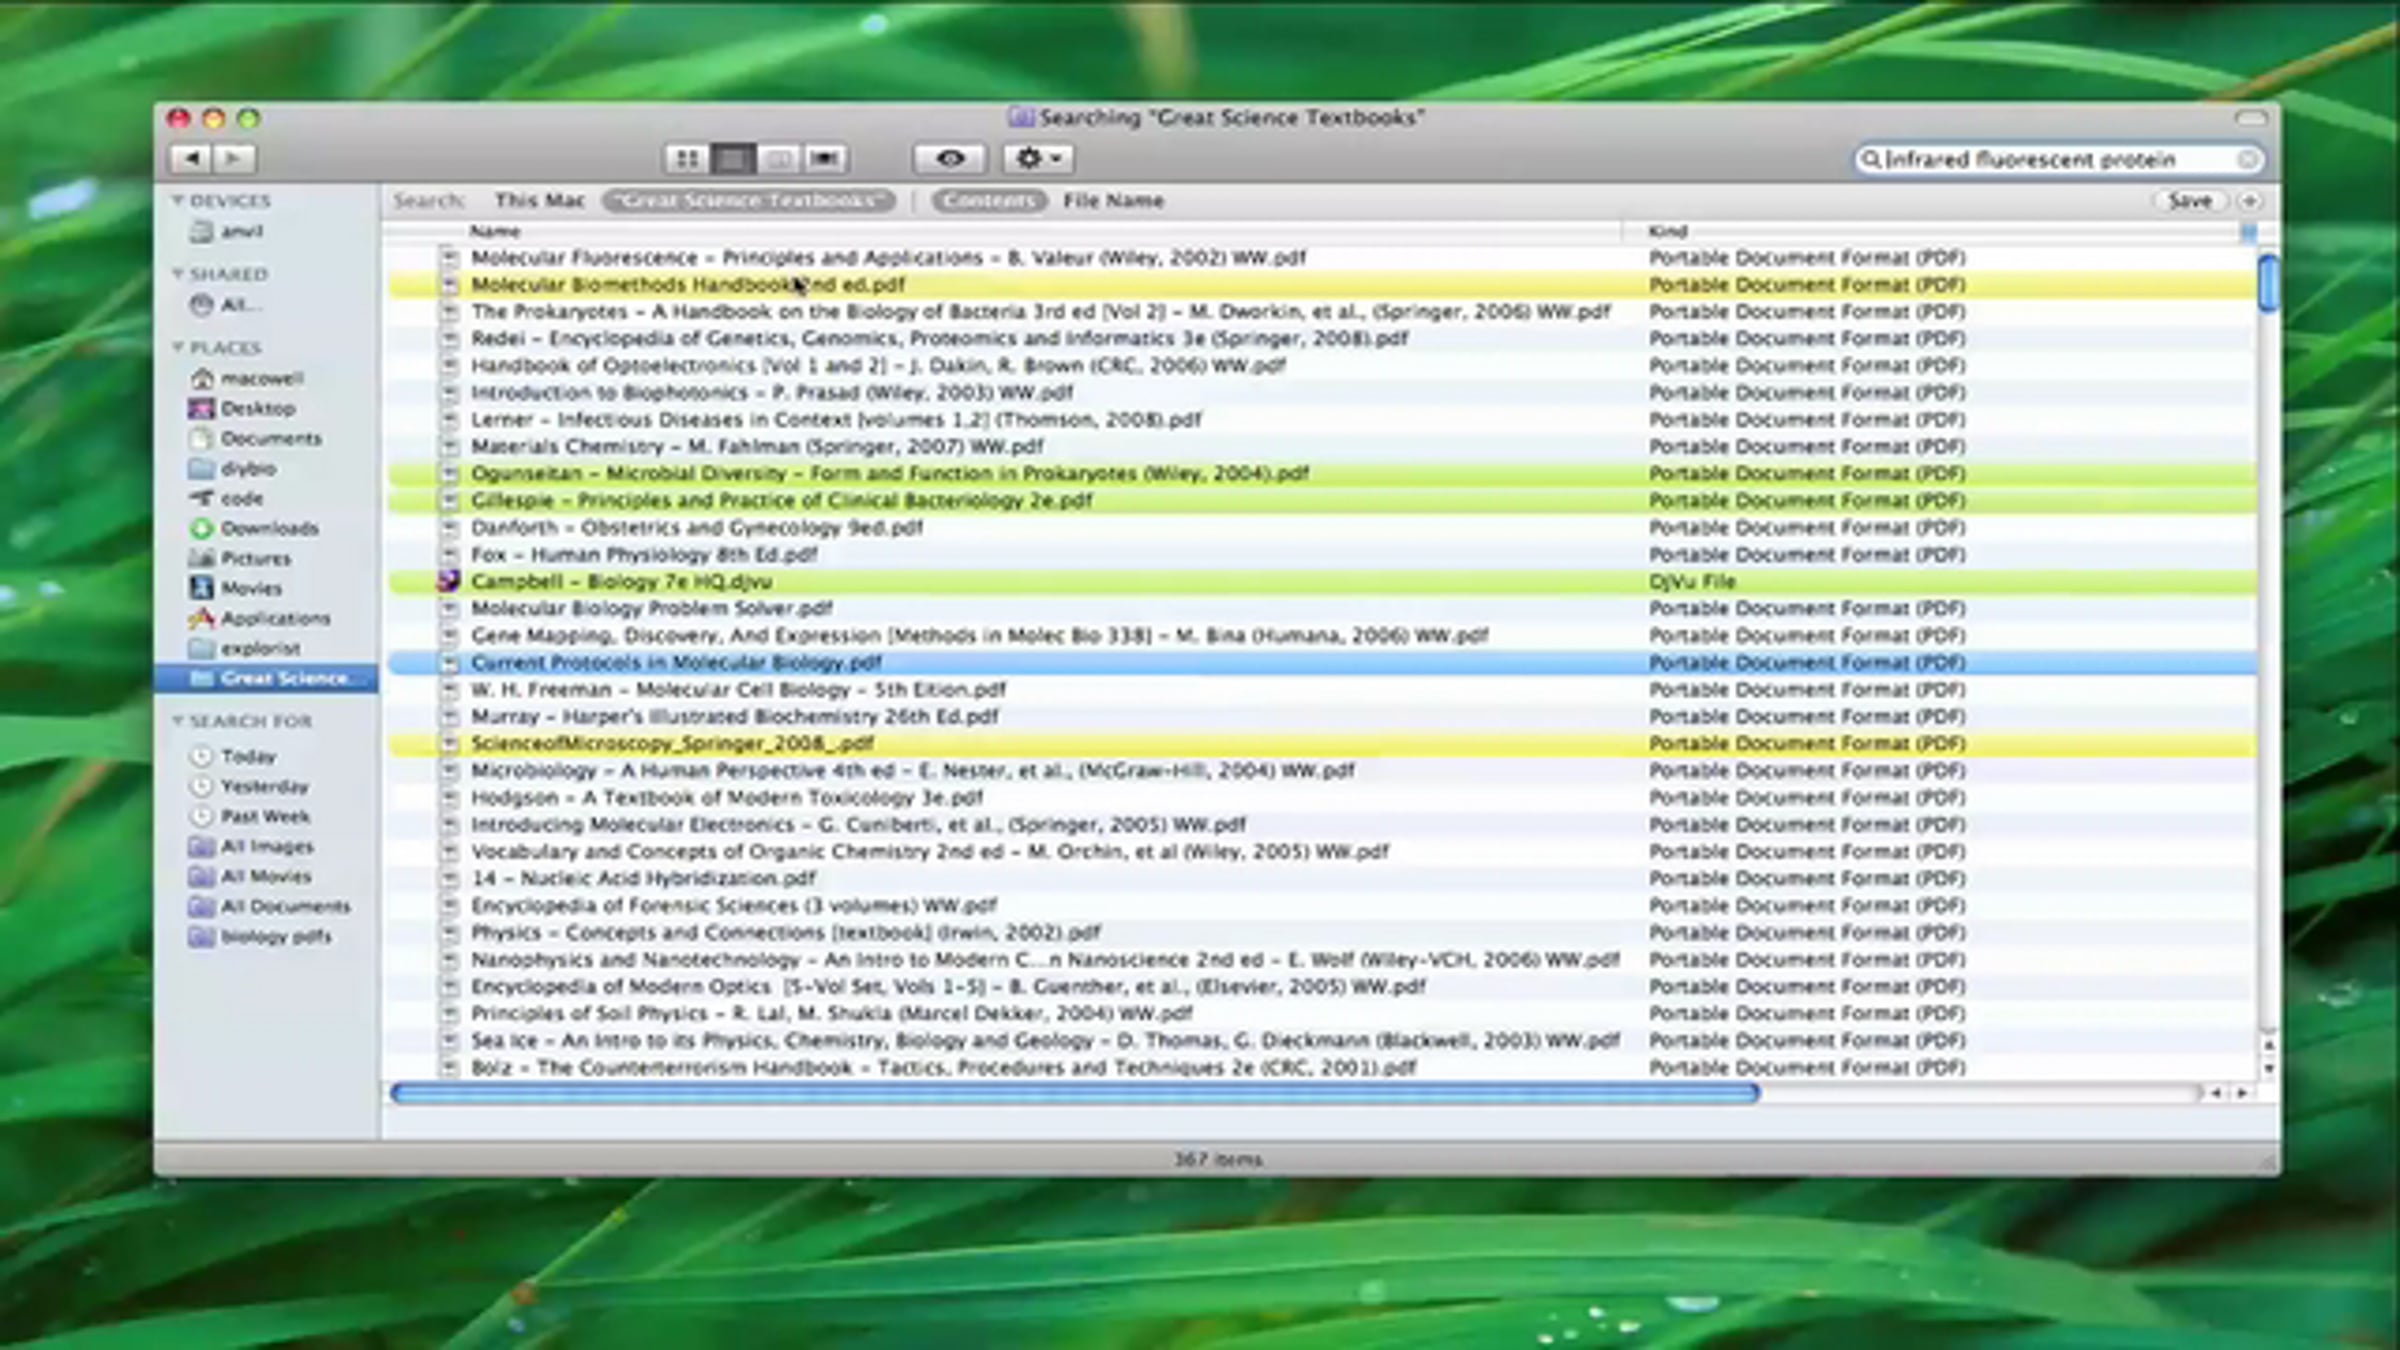Add search criteria with plus button
Image resolution: width=2400 pixels, height=1350 pixels.
(2249, 201)
